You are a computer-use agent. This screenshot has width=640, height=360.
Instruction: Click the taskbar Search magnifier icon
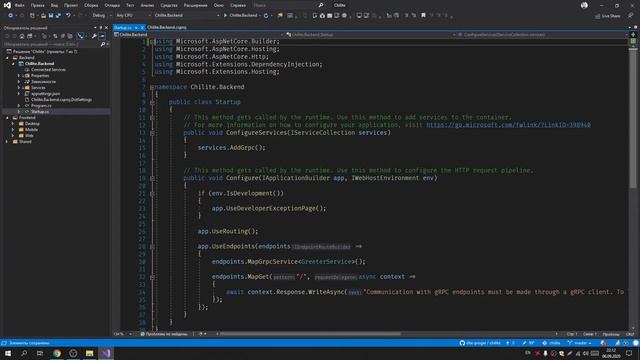[x=24, y=353]
